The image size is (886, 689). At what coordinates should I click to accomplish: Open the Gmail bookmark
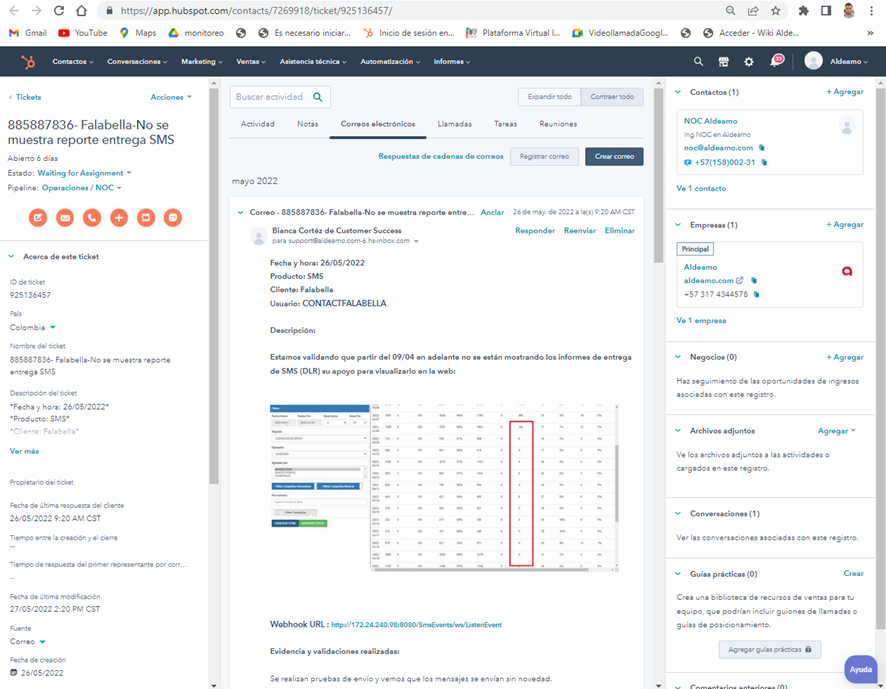(28, 33)
